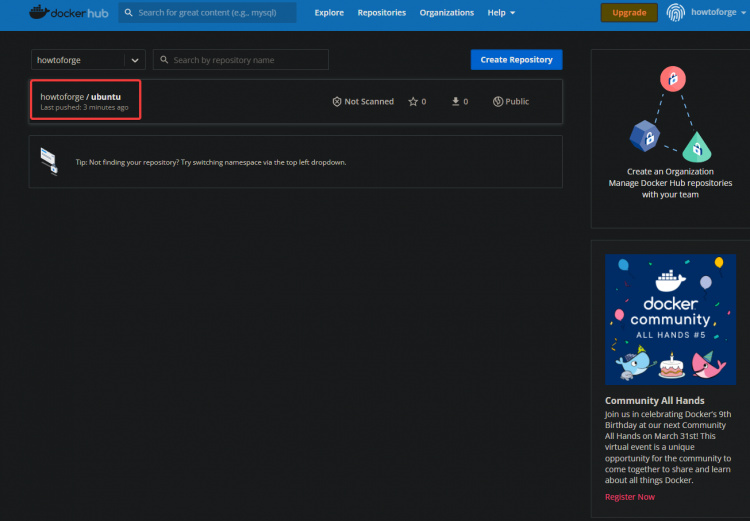750x521 pixels.
Task: Open the howtoforge / ubuntu repository
Action: click(80, 97)
